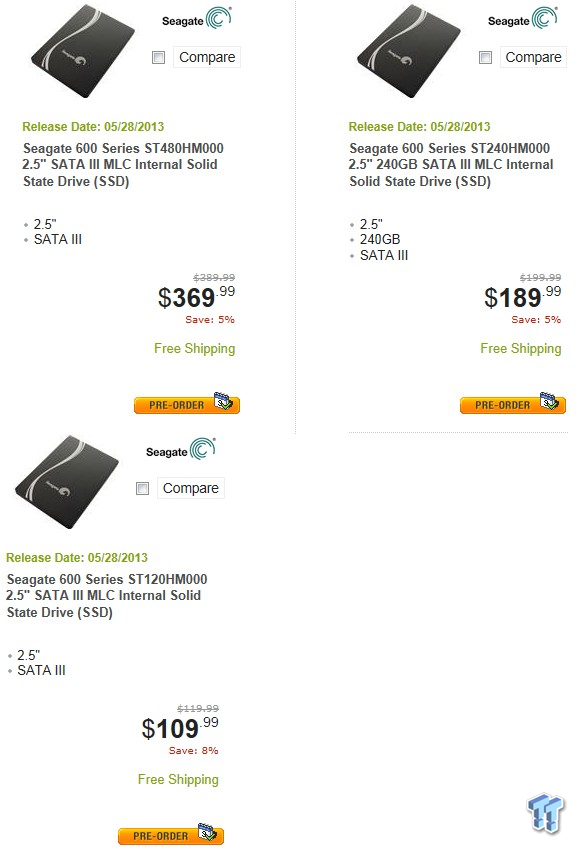Click Seagate logo above ST120HM000 listing
587x857 pixels.
[181, 449]
